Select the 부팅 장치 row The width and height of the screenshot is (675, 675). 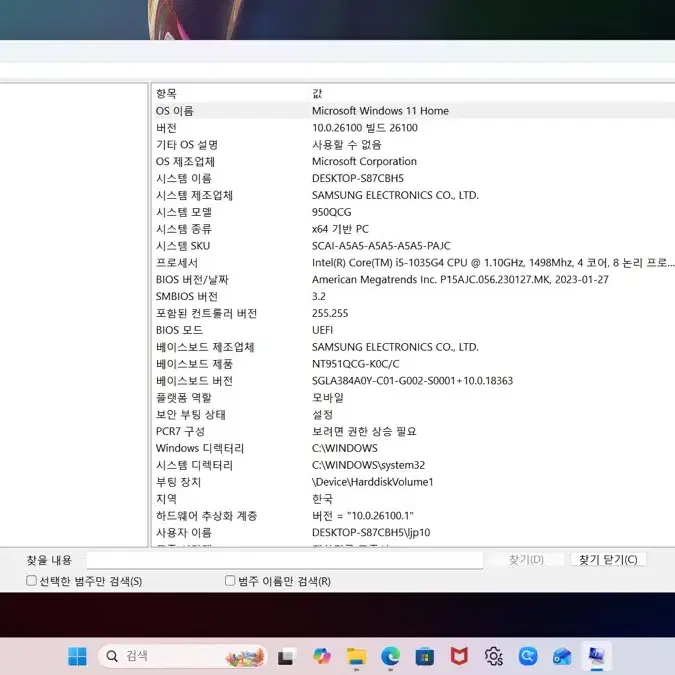coord(413,482)
